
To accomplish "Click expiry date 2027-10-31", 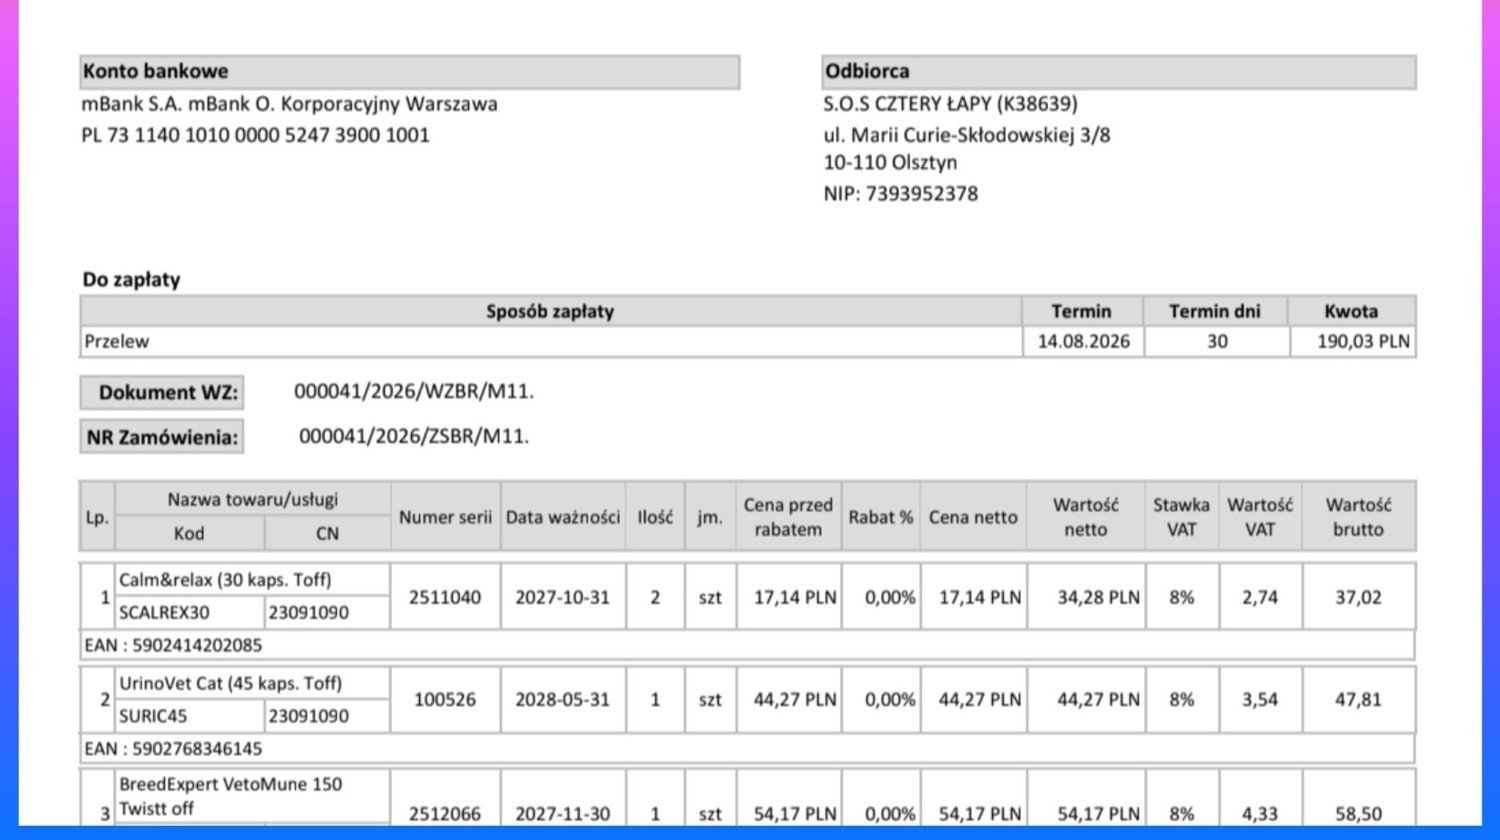I will pyautogui.click(x=562, y=597).
